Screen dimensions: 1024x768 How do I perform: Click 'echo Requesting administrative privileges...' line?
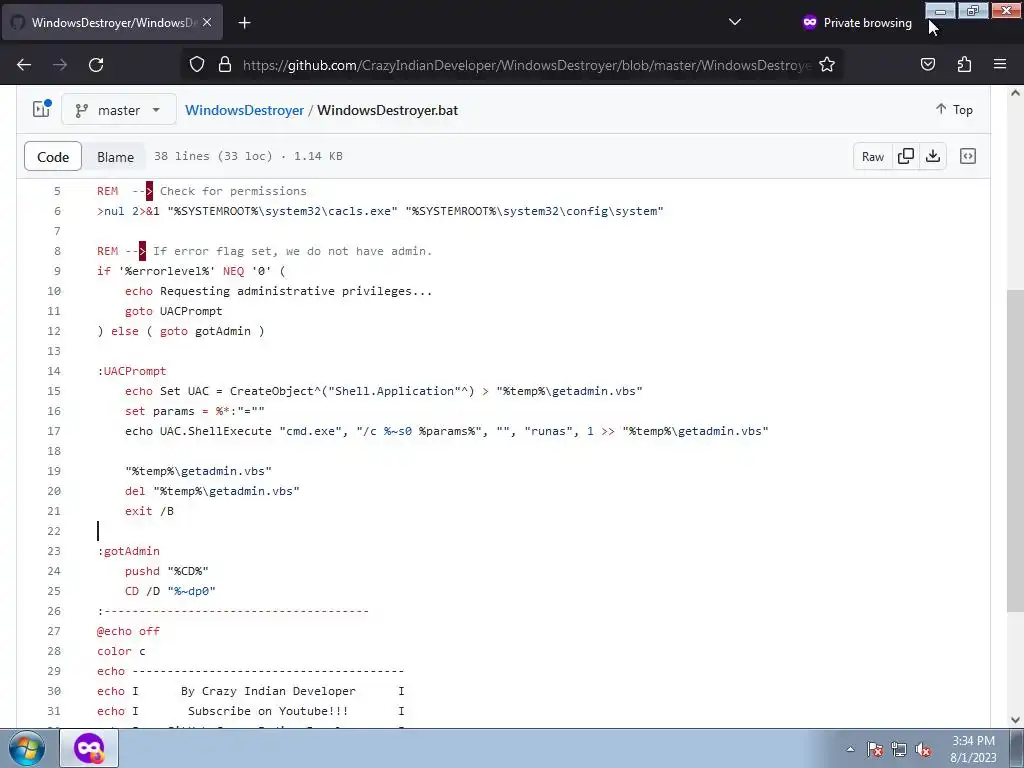coord(279,291)
